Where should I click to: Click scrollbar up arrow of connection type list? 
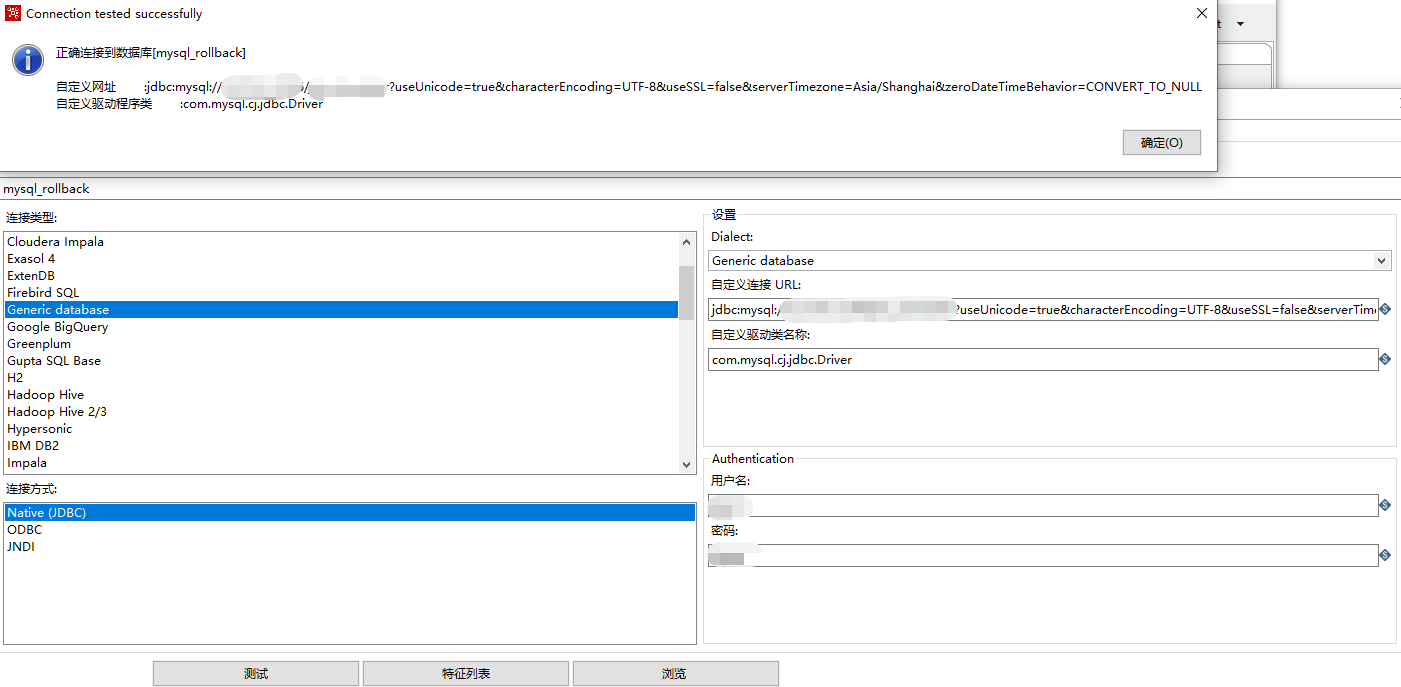[x=686, y=240]
